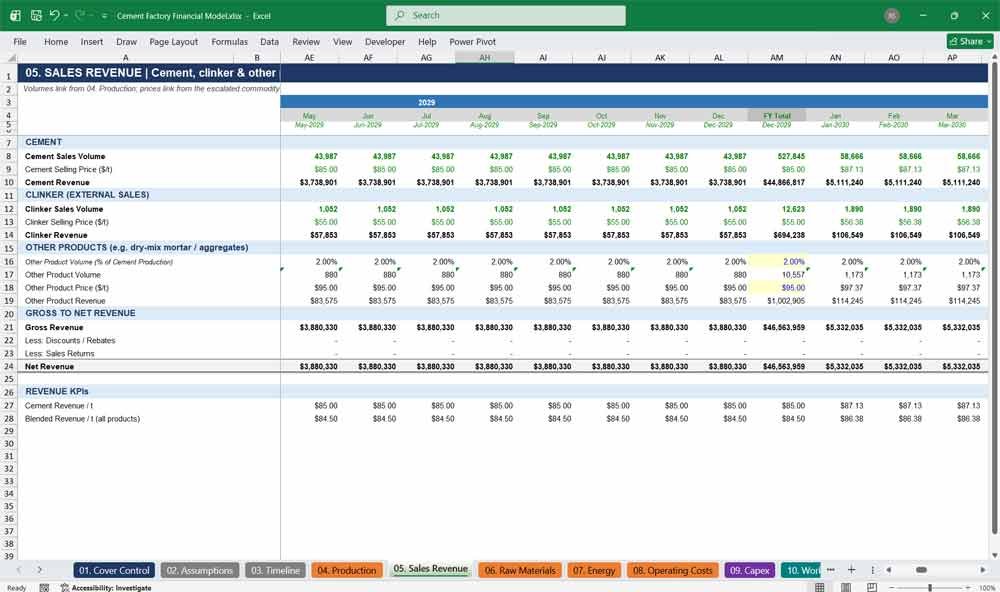
Task: Click the zoom in plus button
Action: click(969, 588)
